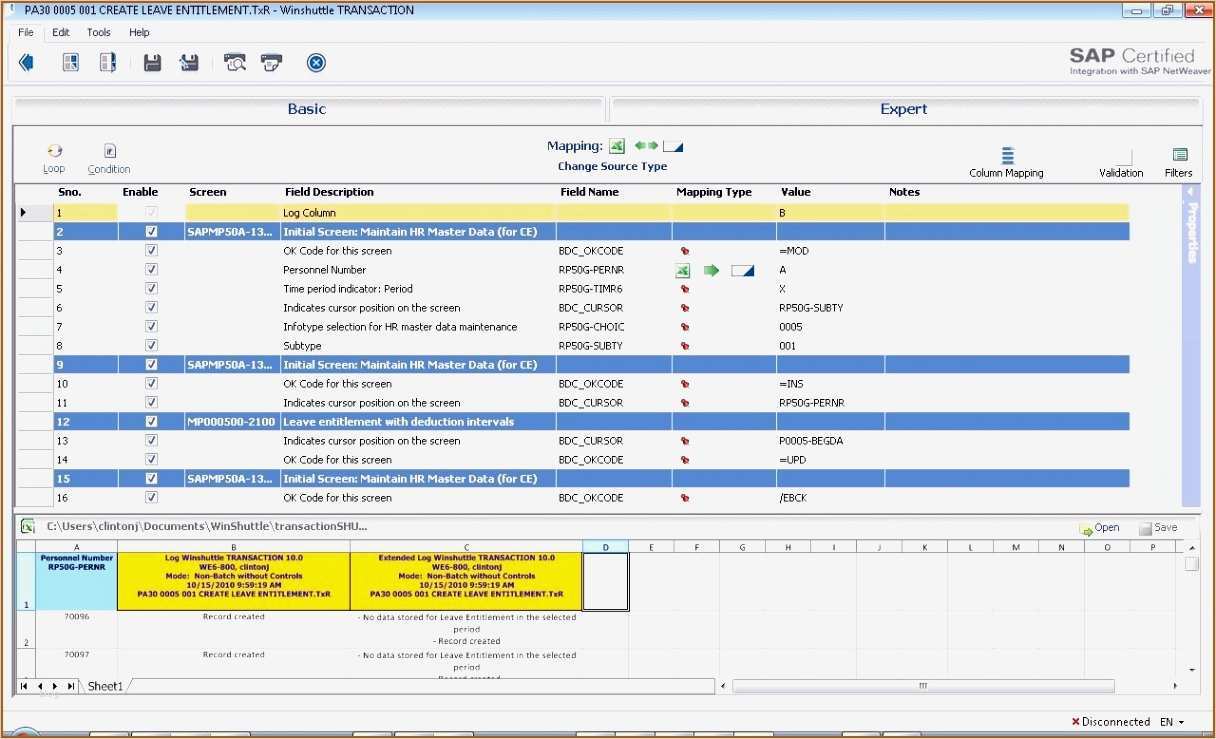Image resolution: width=1216 pixels, height=739 pixels.
Task: Open the EN language selector
Action: [x=1174, y=721]
